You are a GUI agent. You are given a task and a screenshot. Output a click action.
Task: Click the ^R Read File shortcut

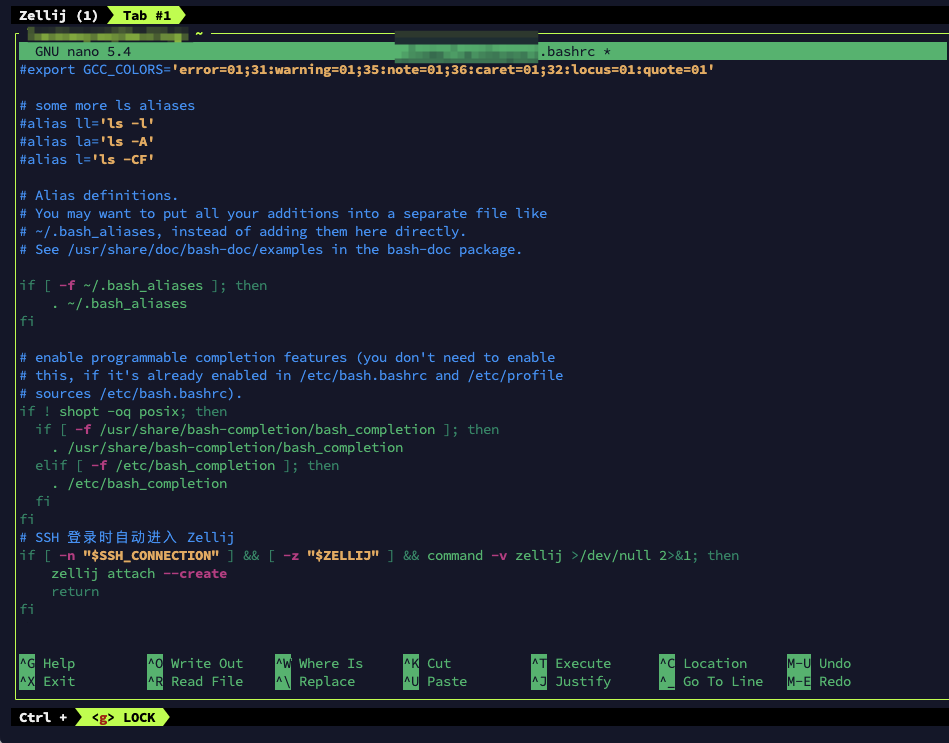(195, 681)
